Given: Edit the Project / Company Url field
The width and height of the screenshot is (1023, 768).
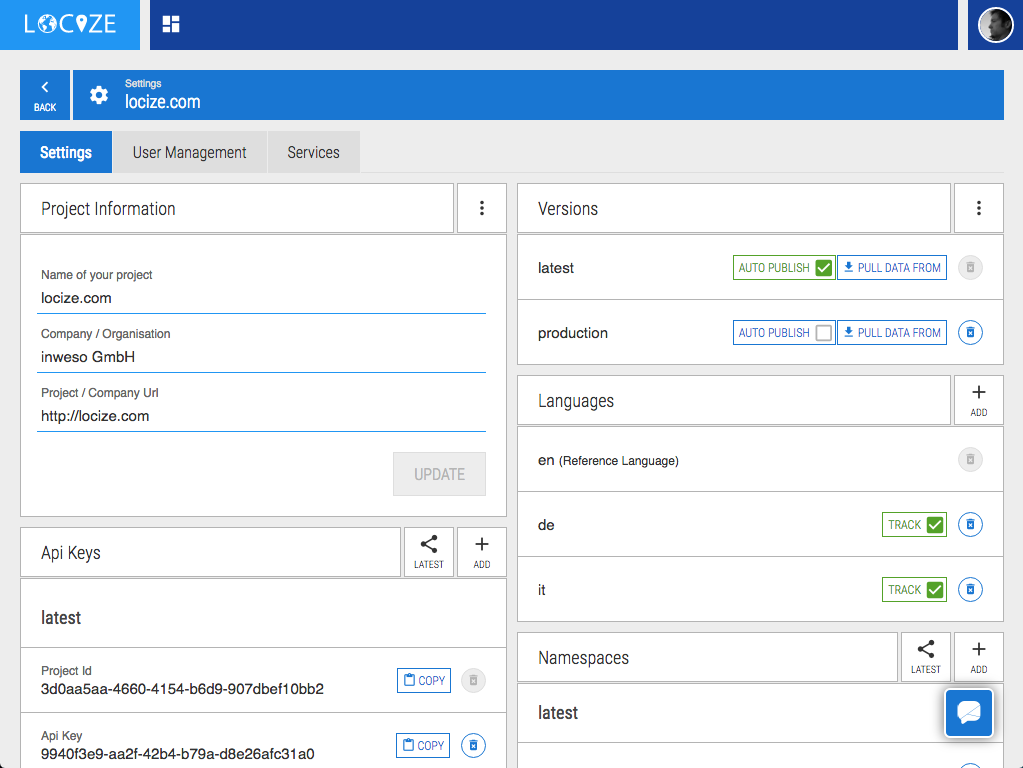Looking at the screenshot, I should coord(262,416).
